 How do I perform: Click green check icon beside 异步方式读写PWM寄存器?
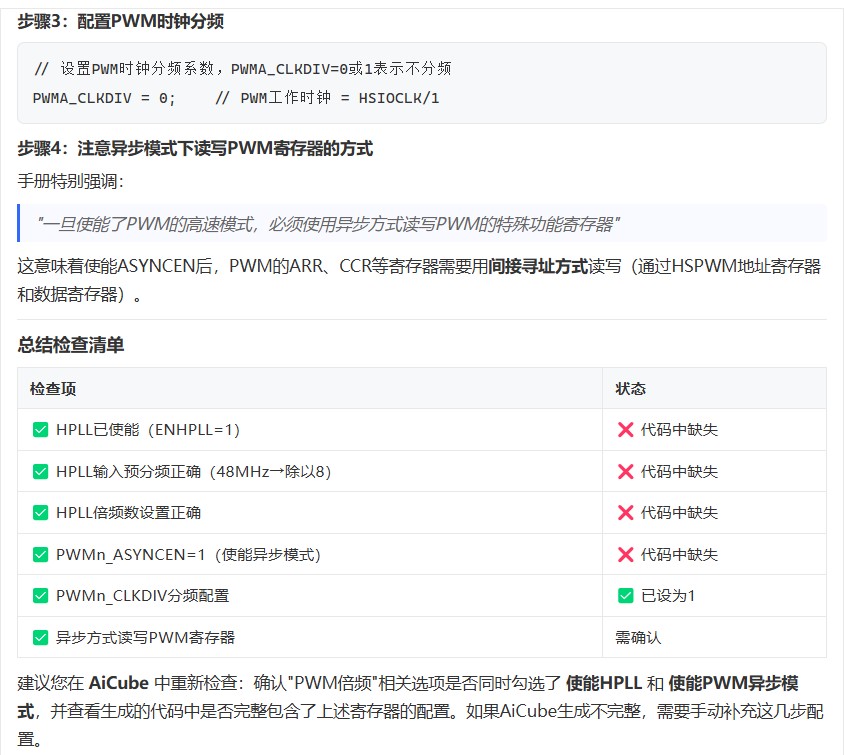tap(40, 638)
